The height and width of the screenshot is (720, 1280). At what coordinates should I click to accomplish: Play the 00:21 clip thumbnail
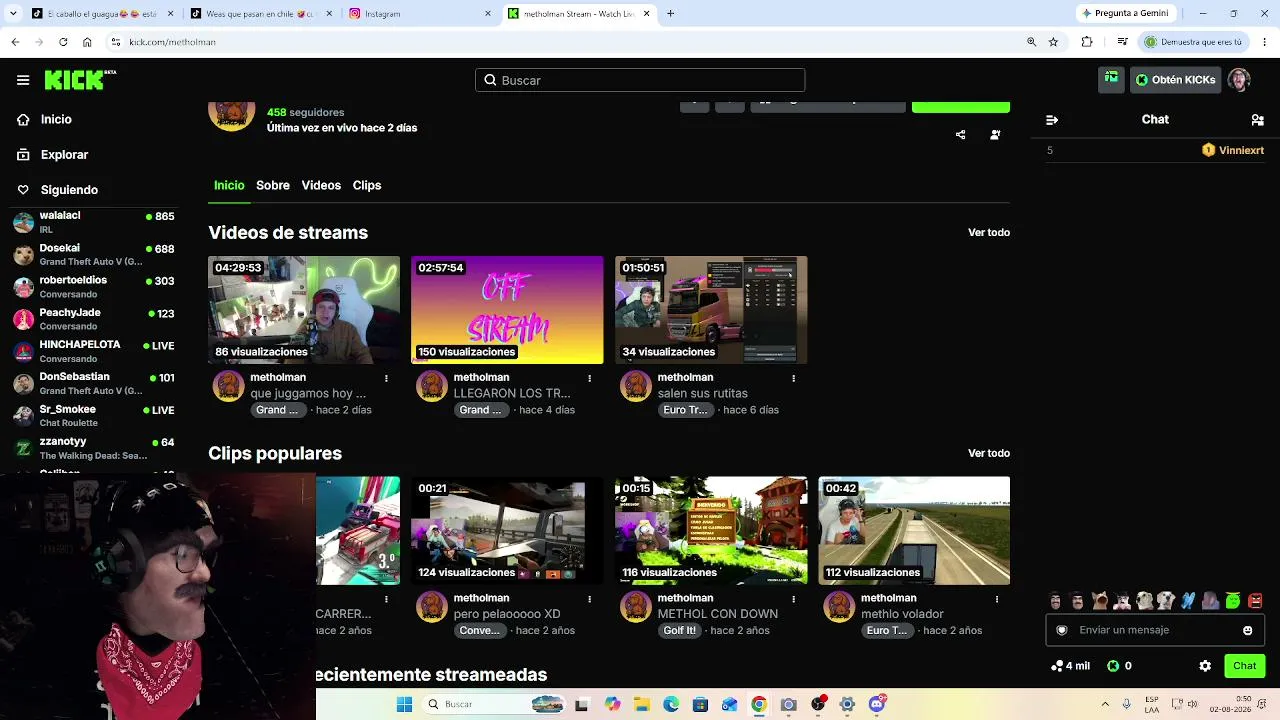point(507,530)
